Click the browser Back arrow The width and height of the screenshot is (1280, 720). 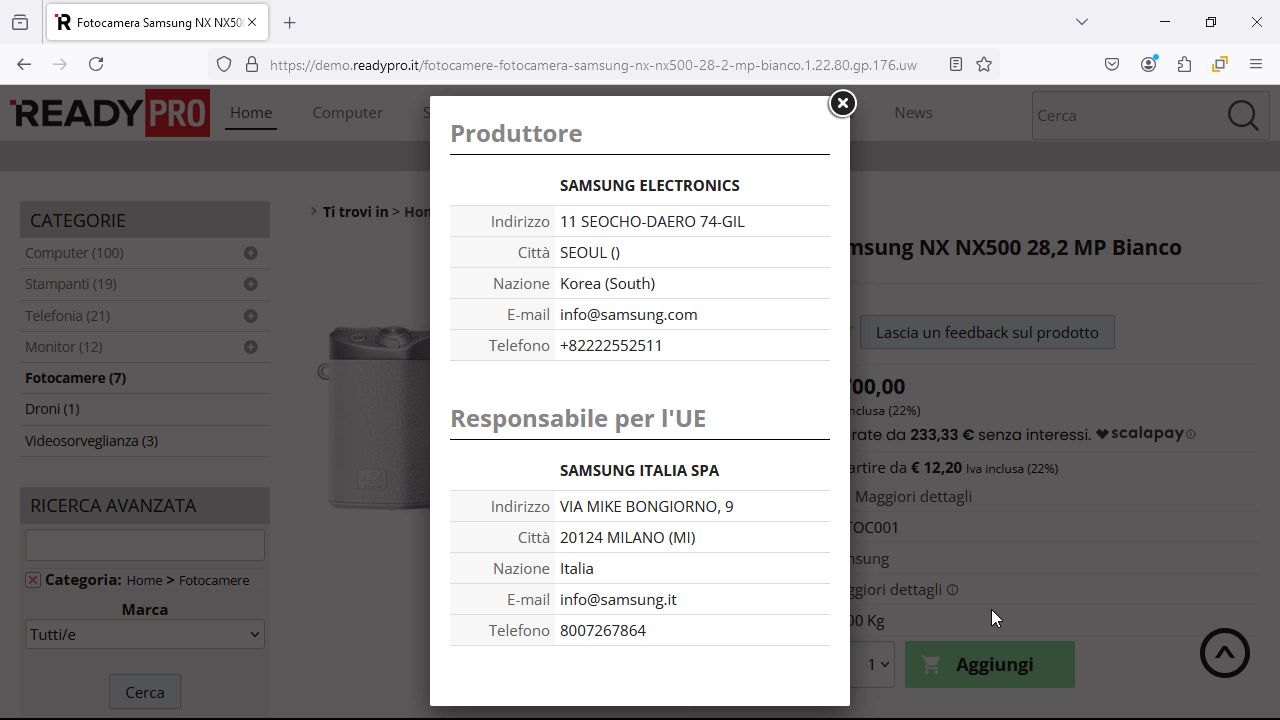(x=24, y=64)
